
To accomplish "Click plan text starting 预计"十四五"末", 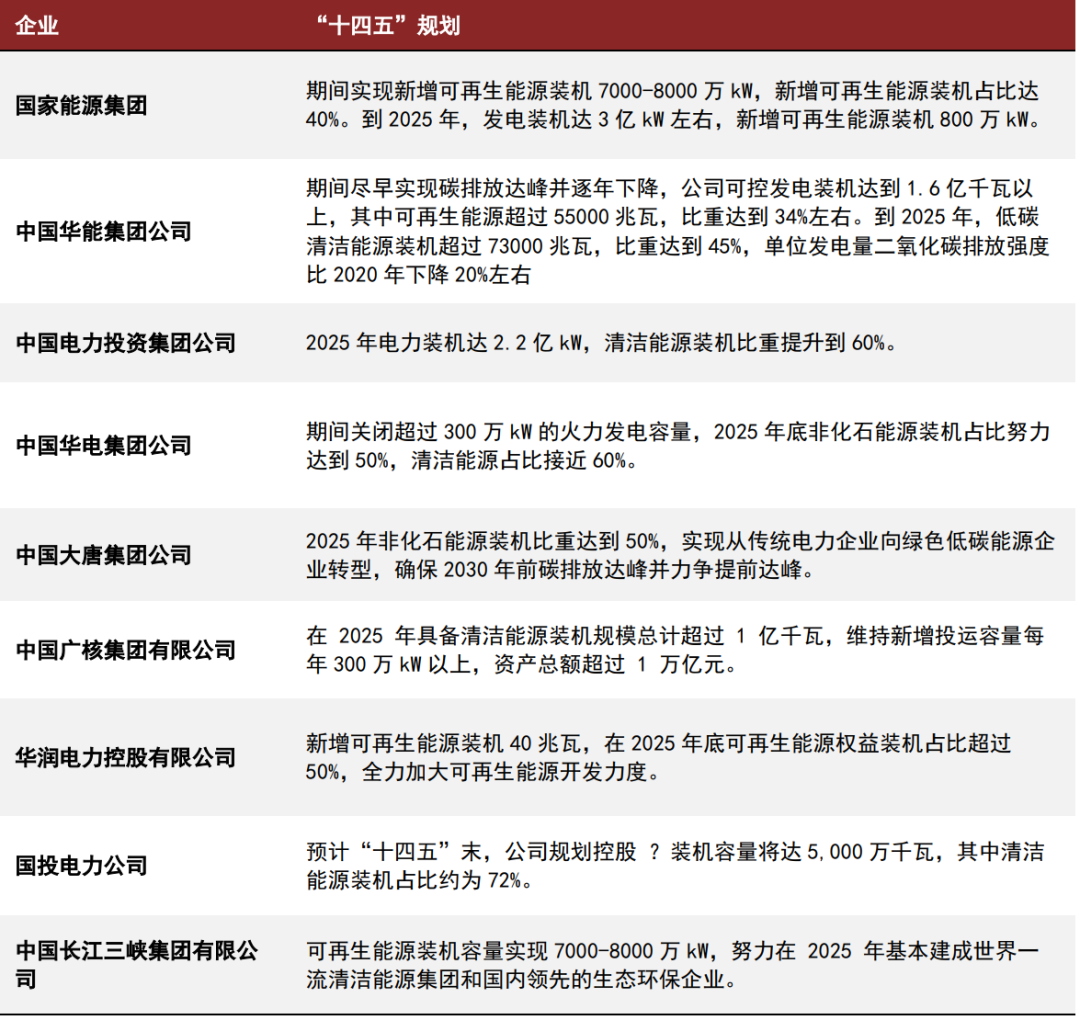I will point(676,866).
